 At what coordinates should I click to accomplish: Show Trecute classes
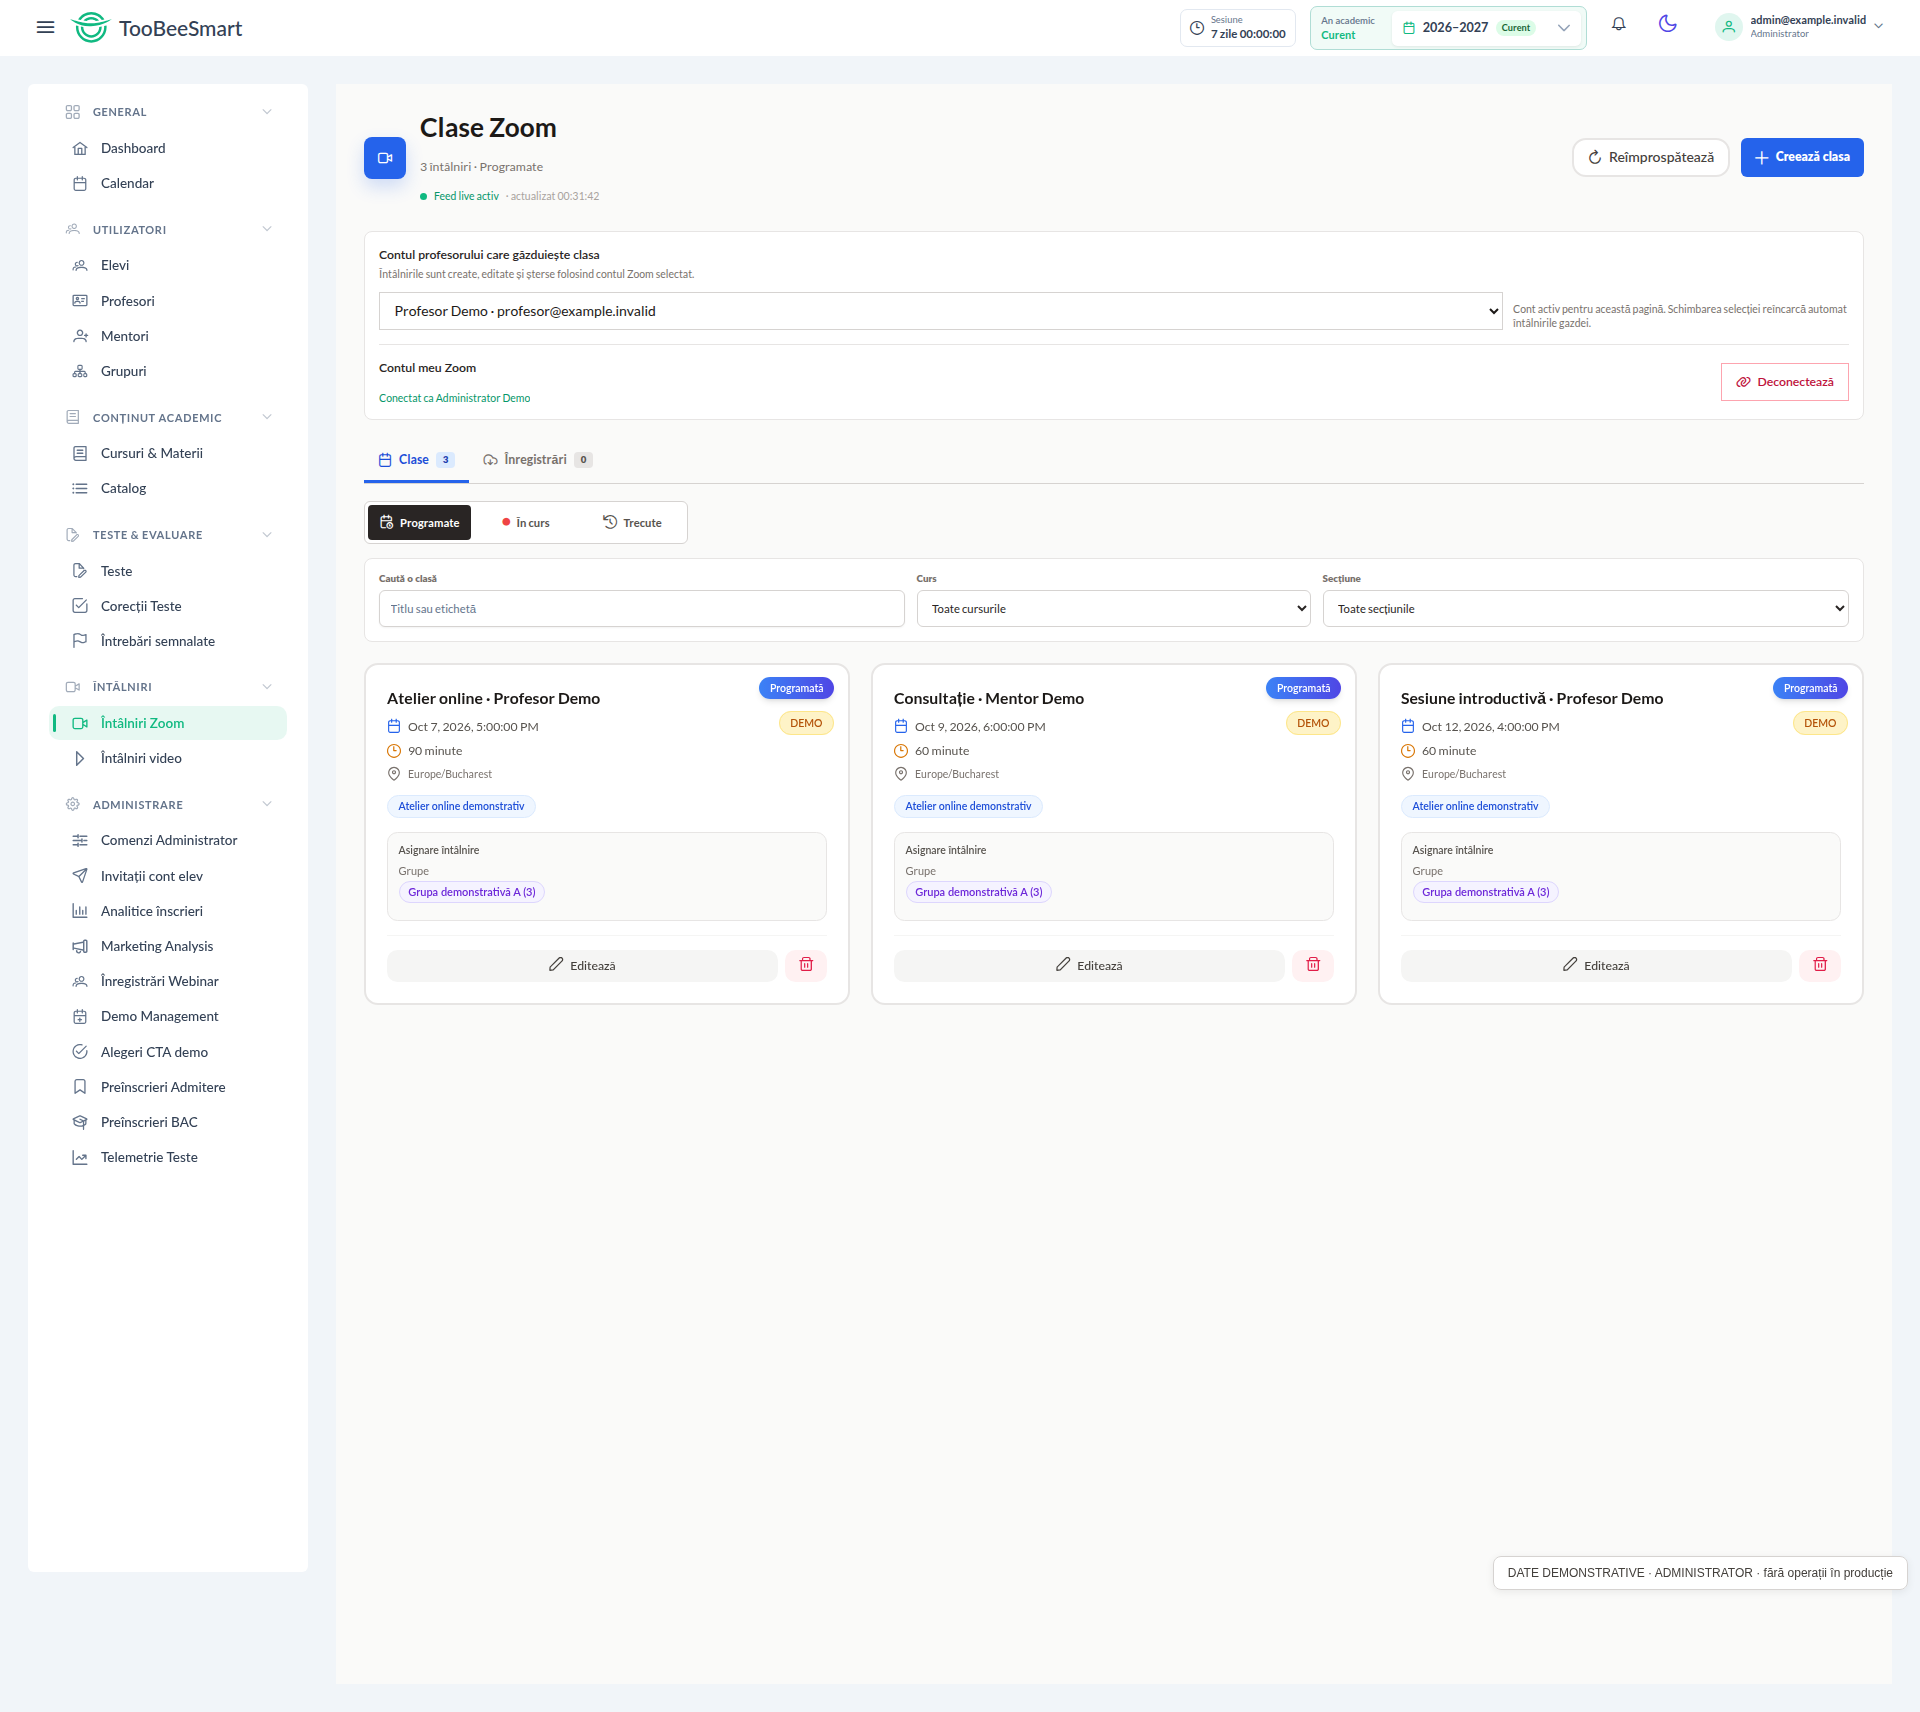point(632,523)
